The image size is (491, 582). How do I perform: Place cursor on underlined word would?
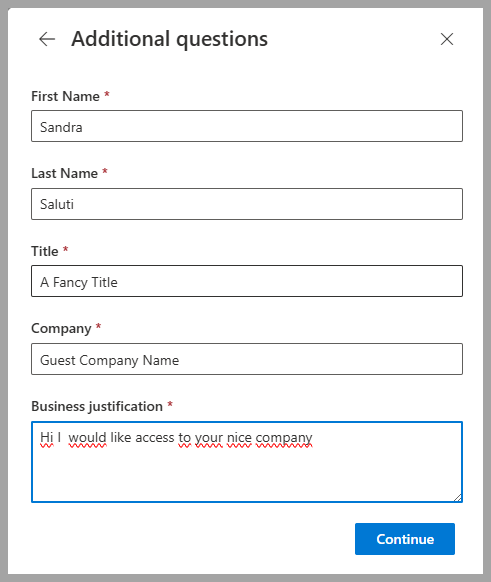pos(88,438)
